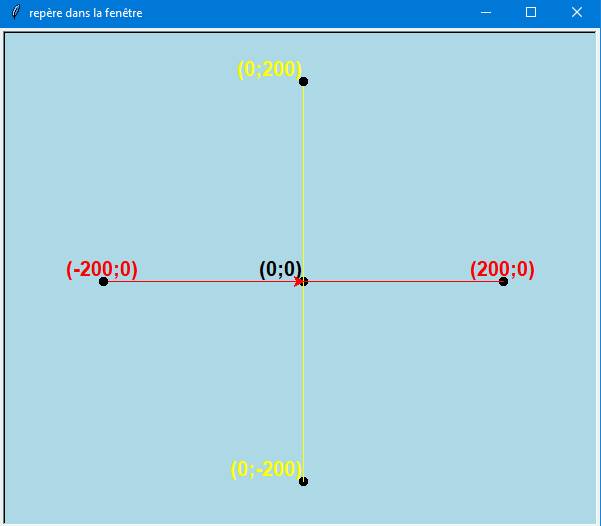Click the black dot at point (200;0)

click(x=503, y=281)
